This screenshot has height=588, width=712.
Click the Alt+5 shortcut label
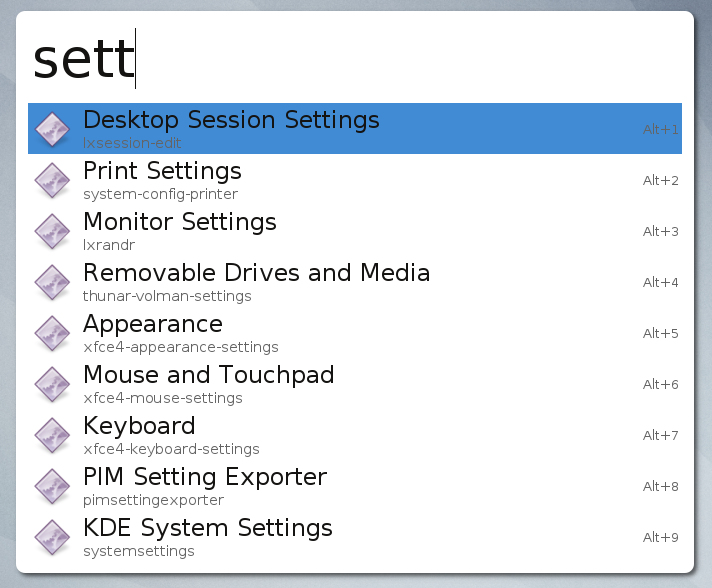pos(660,334)
